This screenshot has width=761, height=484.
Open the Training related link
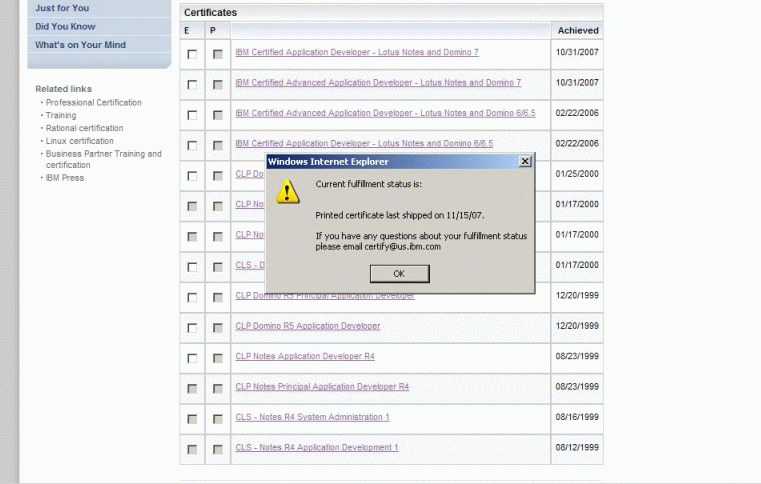pyautogui.click(x=61, y=116)
